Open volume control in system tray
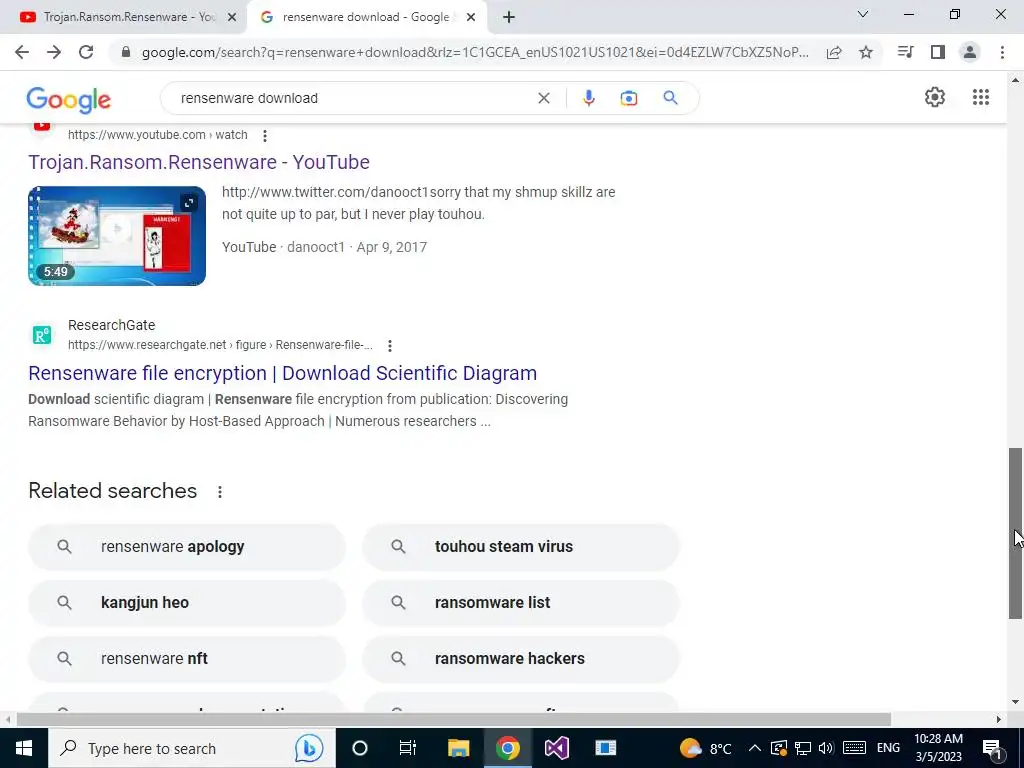The height and width of the screenshot is (768, 1024). 826,748
